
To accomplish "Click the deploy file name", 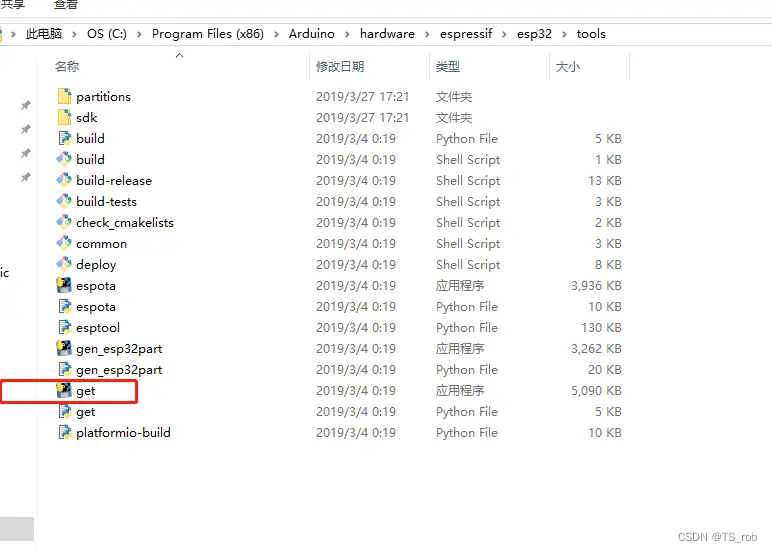I will 96,265.
